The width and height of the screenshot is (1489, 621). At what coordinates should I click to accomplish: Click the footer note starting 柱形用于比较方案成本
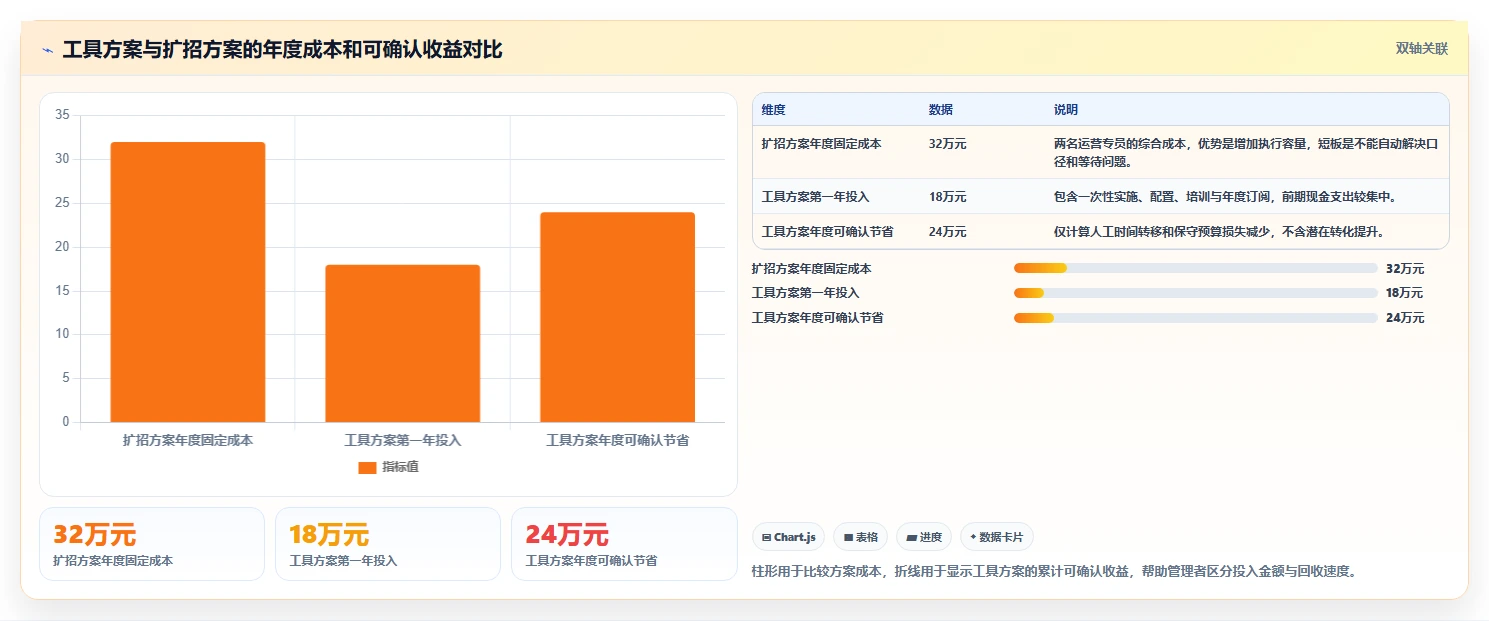click(1056, 572)
